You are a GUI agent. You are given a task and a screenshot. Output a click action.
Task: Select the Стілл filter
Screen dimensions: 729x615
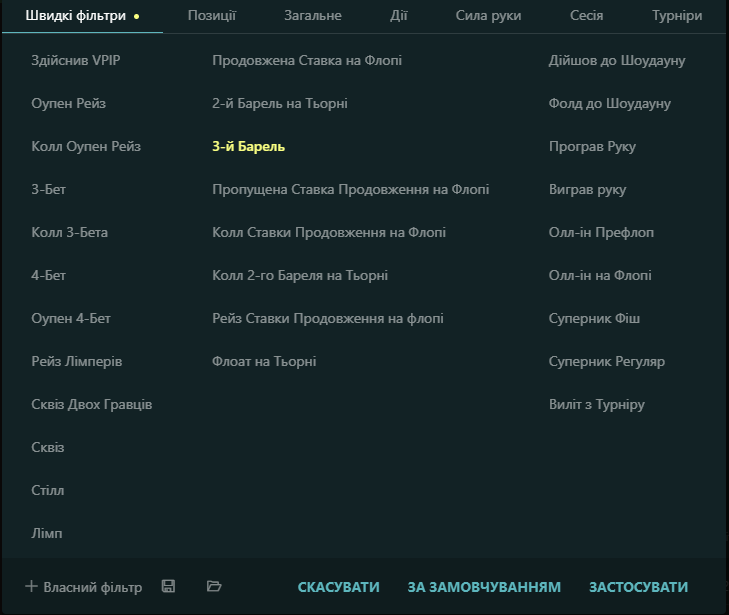click(48, 490)
